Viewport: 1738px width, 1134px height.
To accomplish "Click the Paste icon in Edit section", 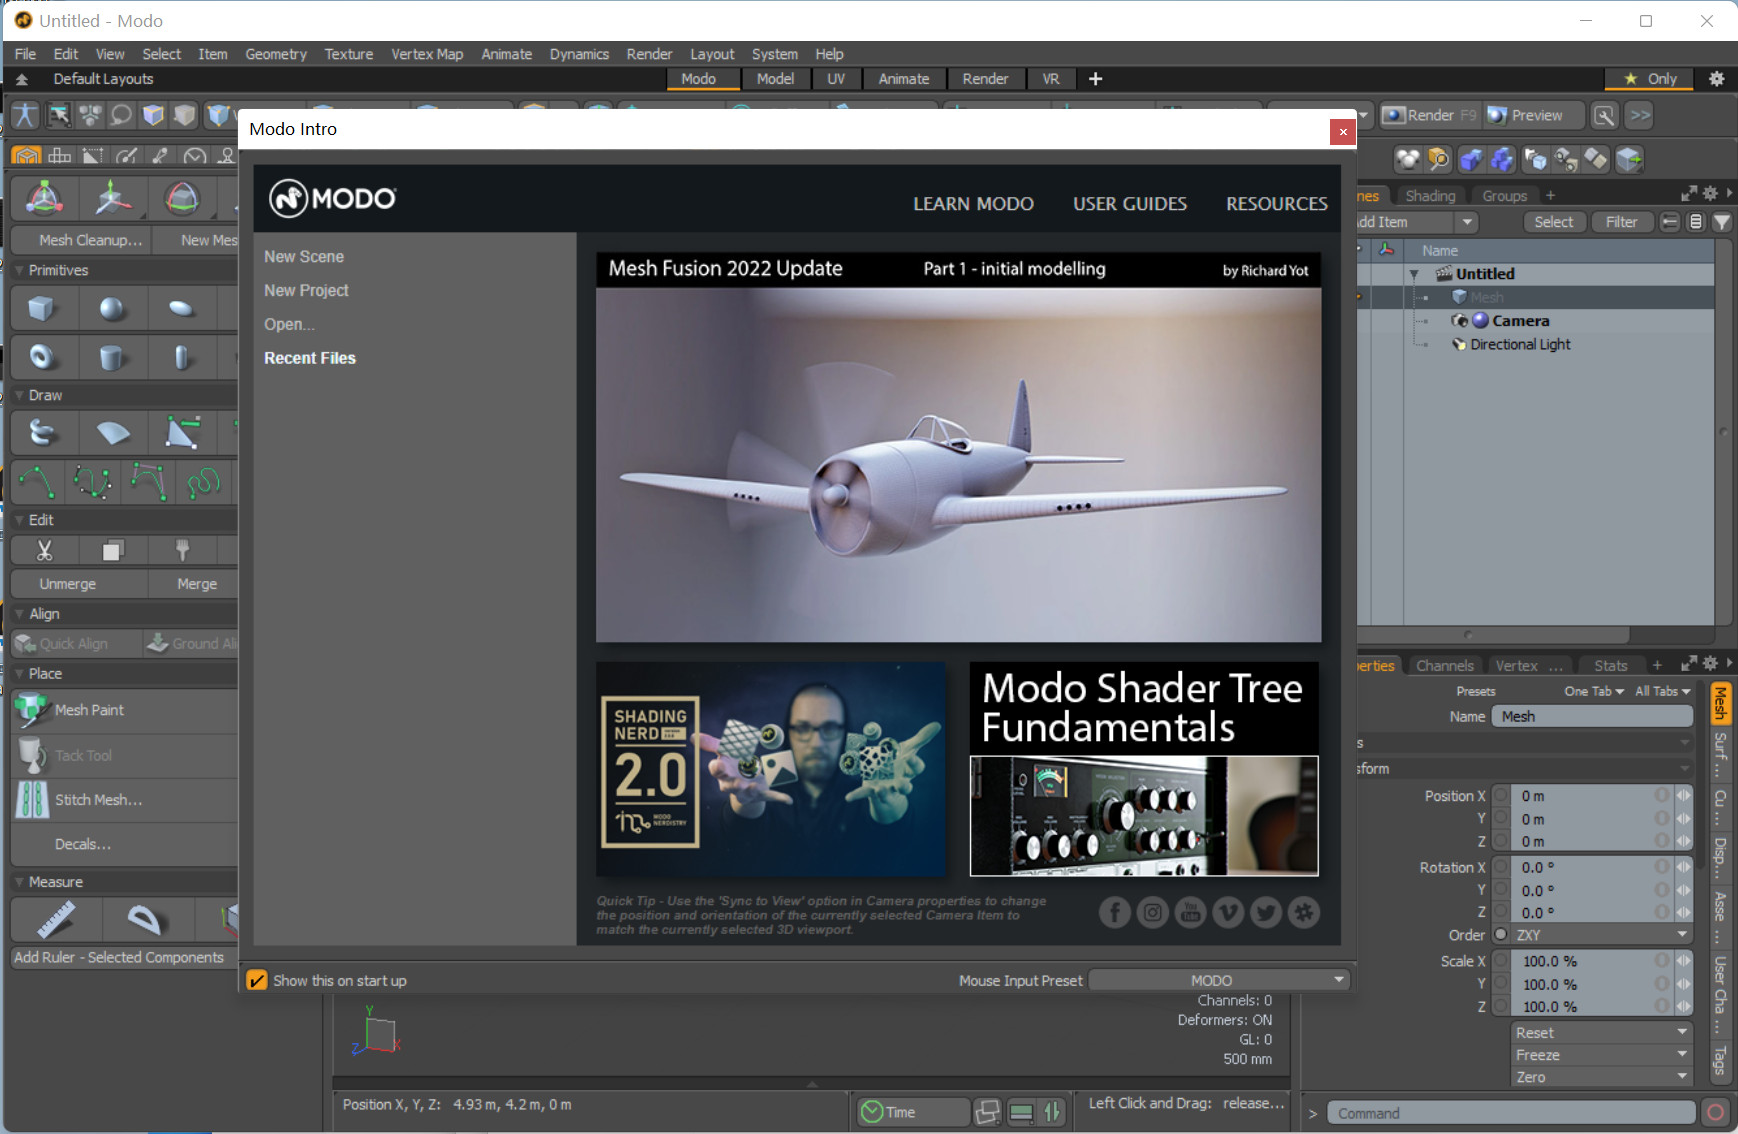I will point(181,550).
